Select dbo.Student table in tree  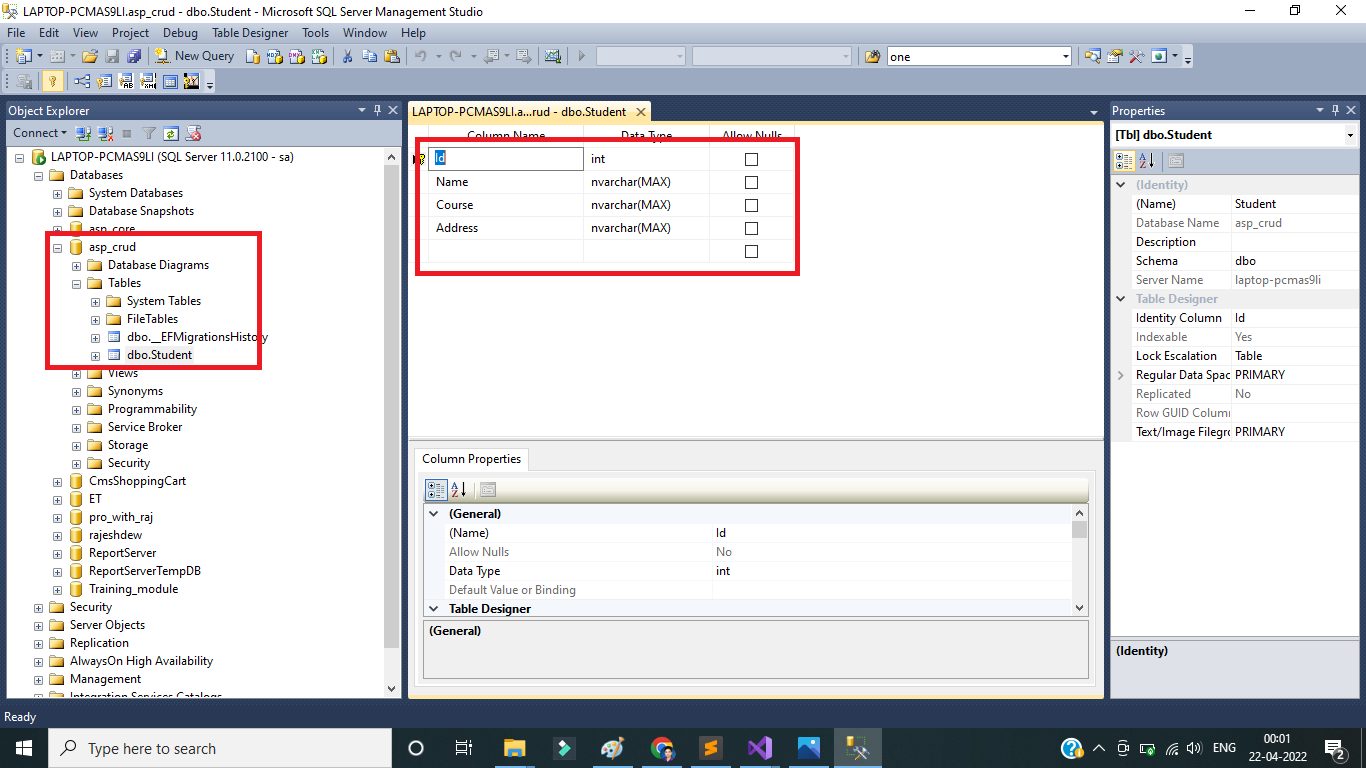(159, 355)
